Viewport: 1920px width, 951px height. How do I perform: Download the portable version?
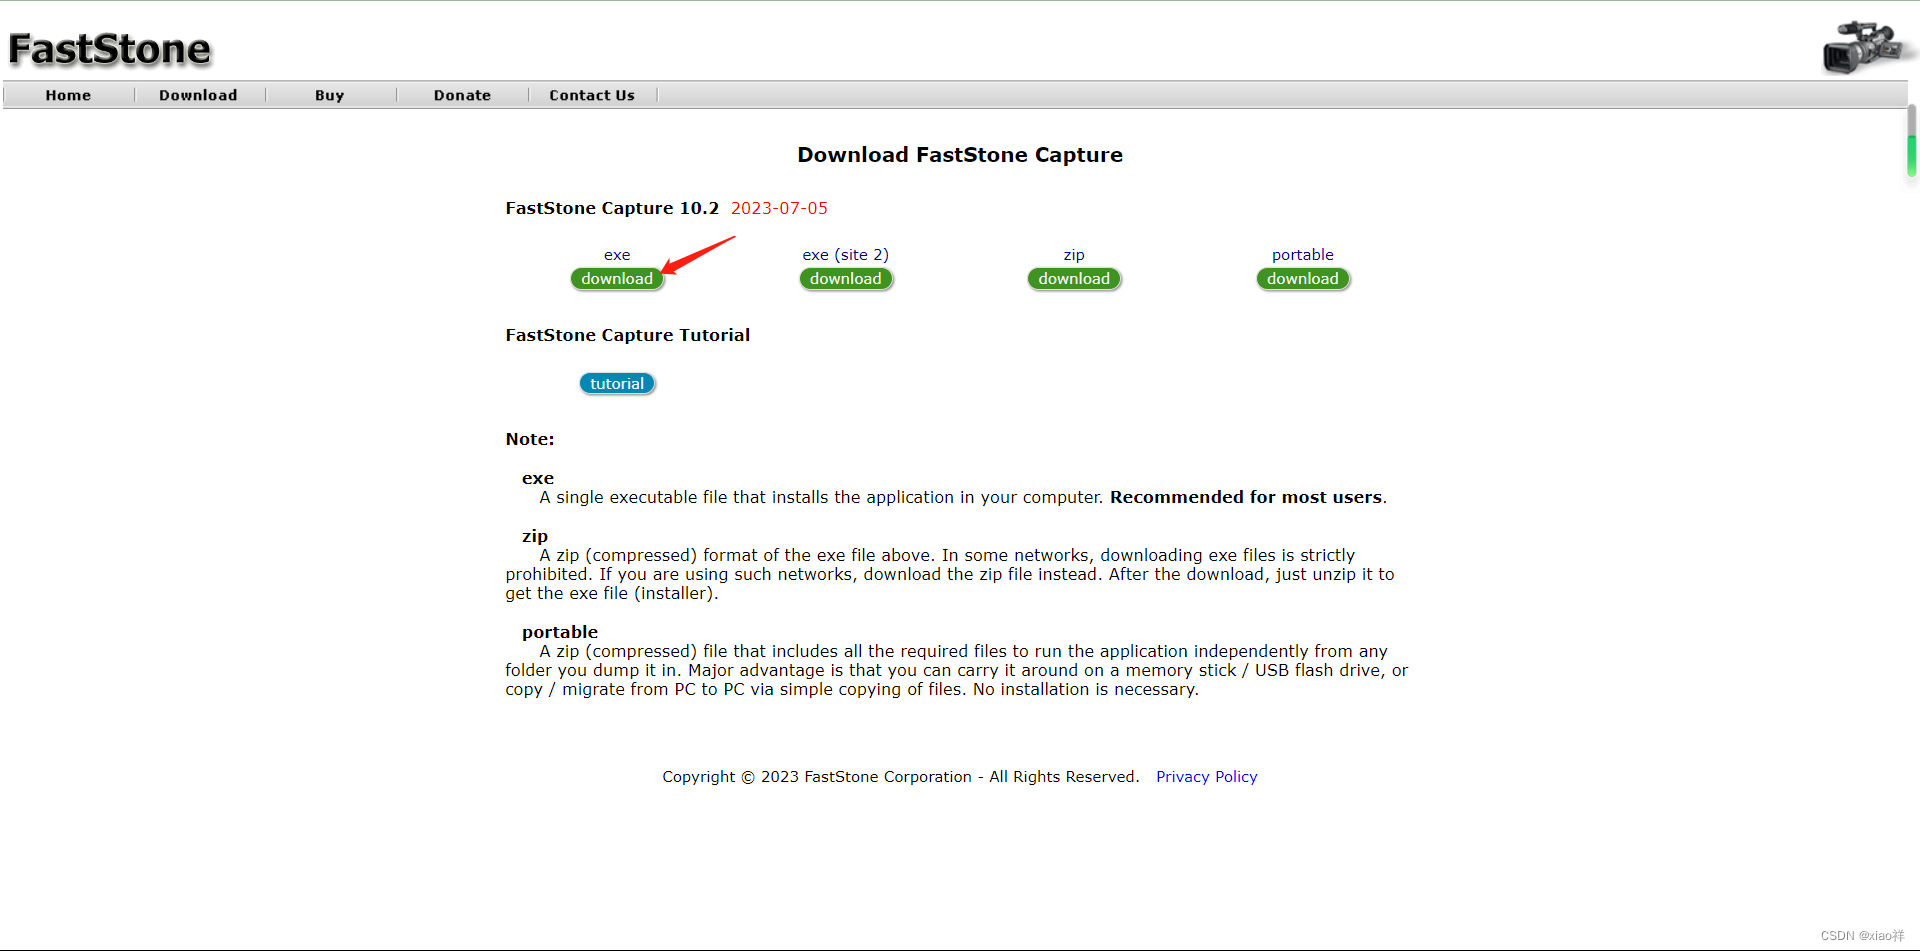[1303, 279]
